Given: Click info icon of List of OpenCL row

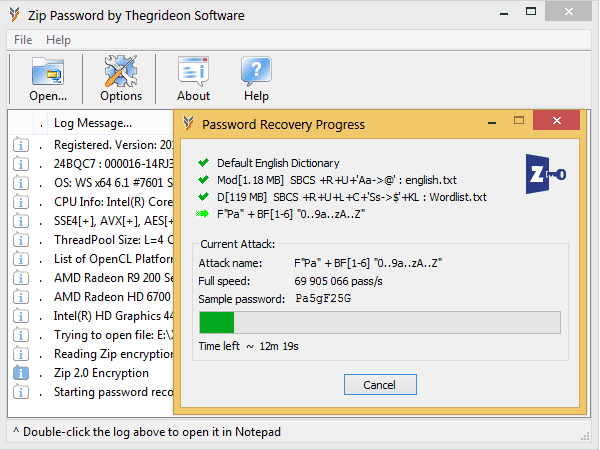Looking at the screenshot, I should 21,259.
